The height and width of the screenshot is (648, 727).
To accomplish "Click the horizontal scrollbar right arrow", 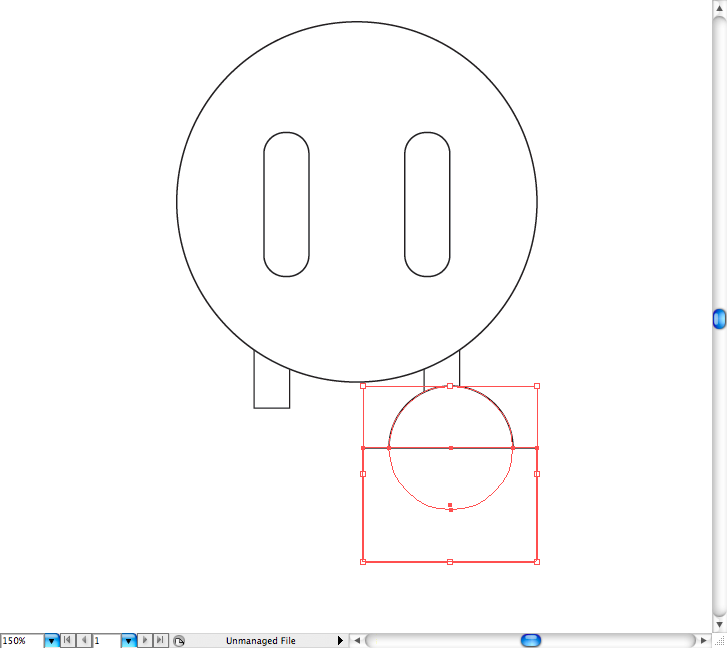I will 704,640.
